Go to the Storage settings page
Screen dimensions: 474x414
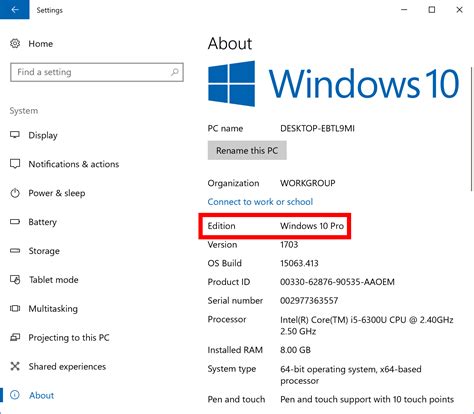pyautogui.click(x=44, y=251)
